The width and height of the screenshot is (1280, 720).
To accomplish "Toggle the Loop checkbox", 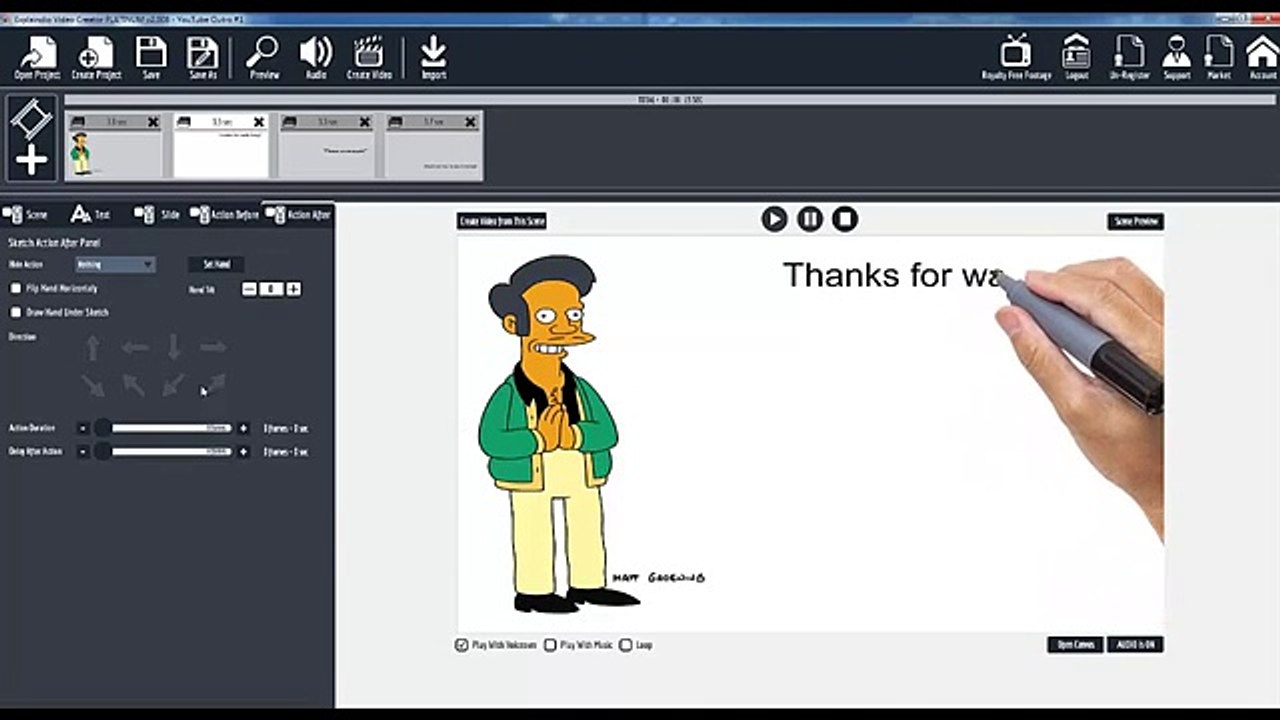I will 626,645.
